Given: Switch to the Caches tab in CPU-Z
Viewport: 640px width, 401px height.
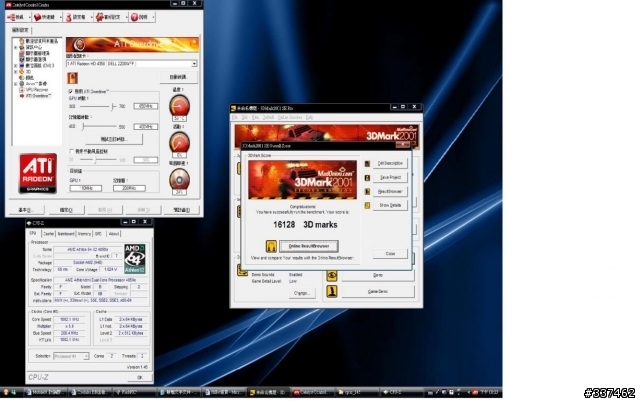Looking at the screenshot, I should [x=49, y=234].
